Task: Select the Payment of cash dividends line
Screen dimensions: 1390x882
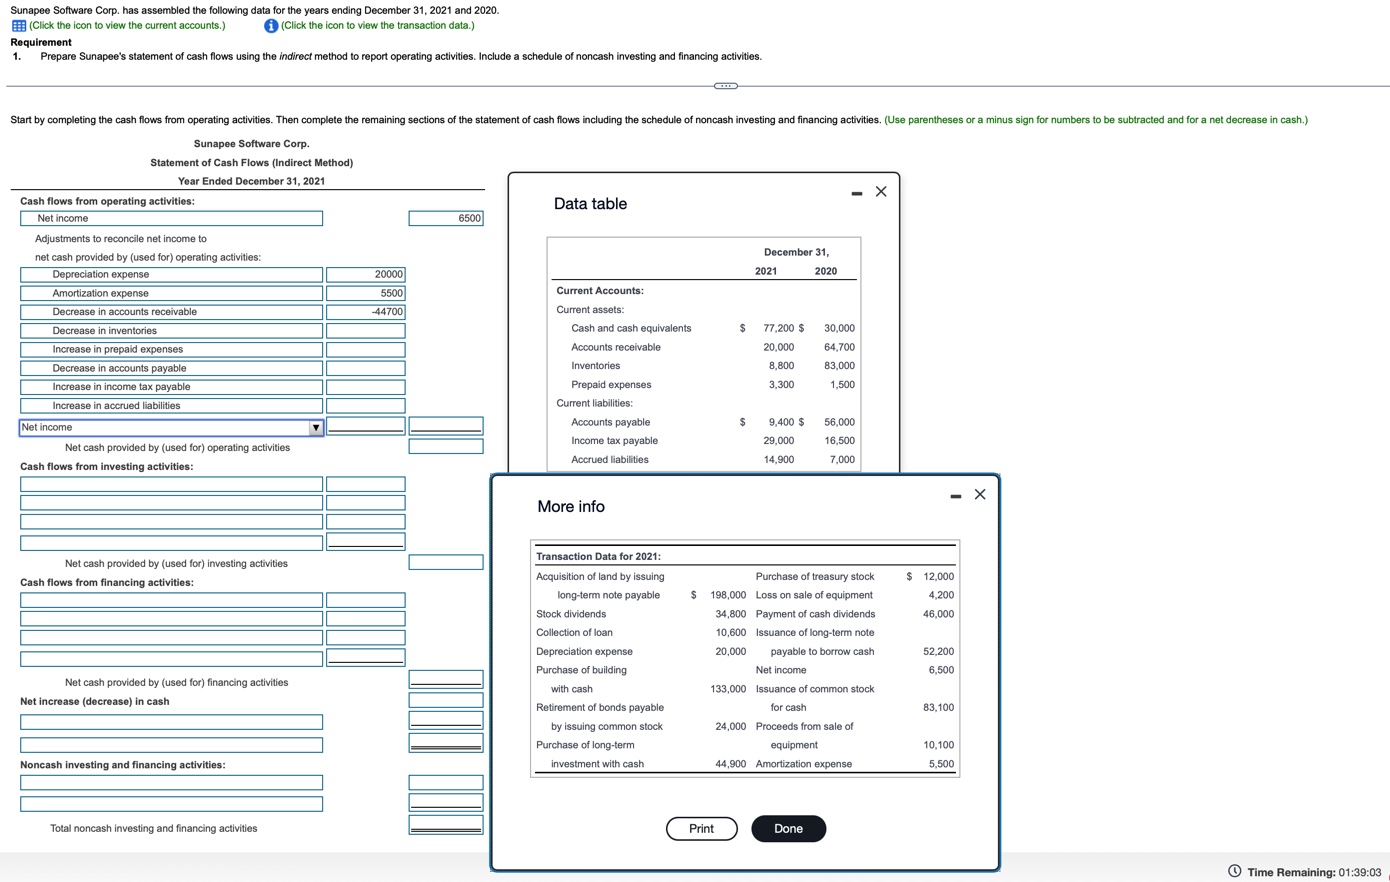Action: point(815,614)
